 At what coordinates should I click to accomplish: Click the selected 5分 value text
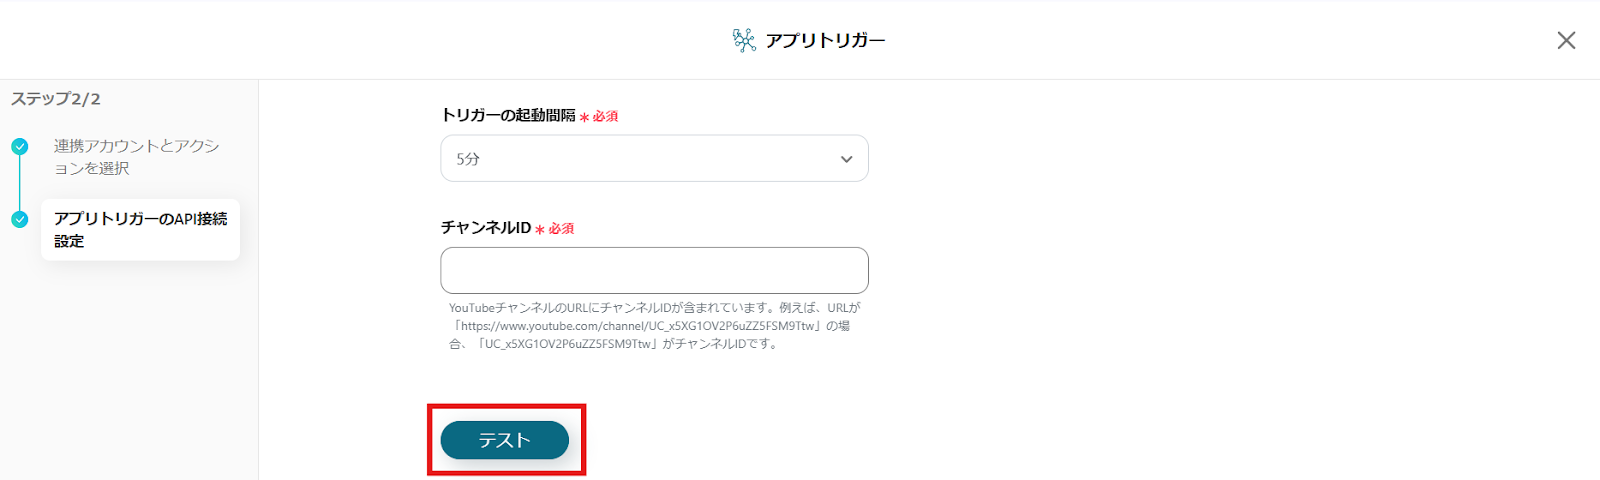(x=468, y=159)
